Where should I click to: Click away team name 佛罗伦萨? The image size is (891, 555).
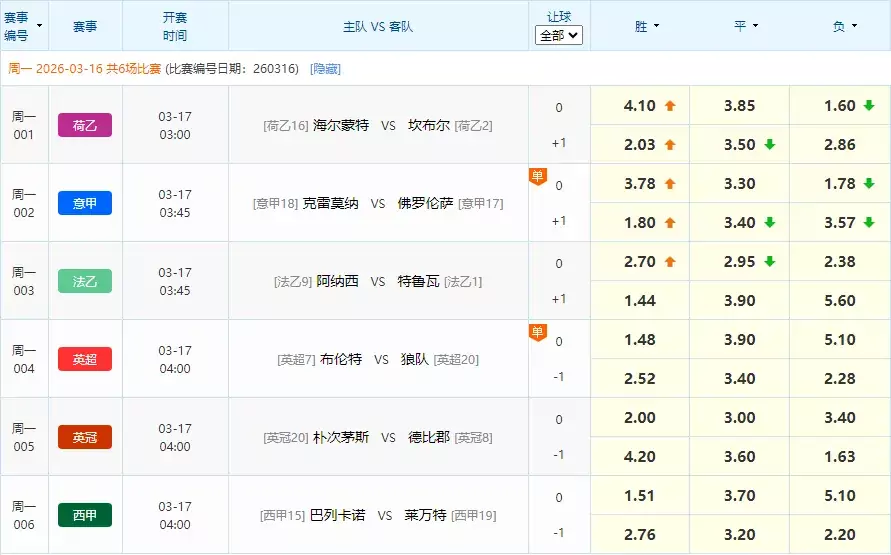tap(425, 203)
